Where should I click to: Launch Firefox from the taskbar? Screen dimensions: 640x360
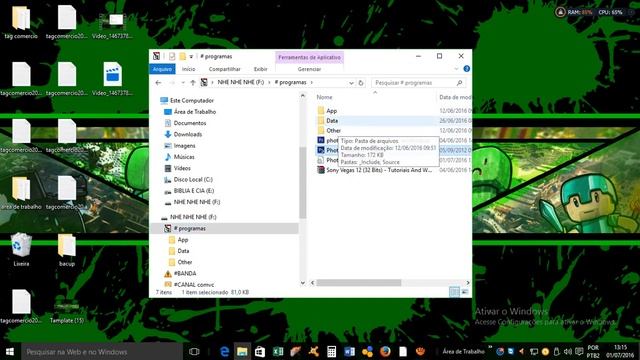[385, 351]
